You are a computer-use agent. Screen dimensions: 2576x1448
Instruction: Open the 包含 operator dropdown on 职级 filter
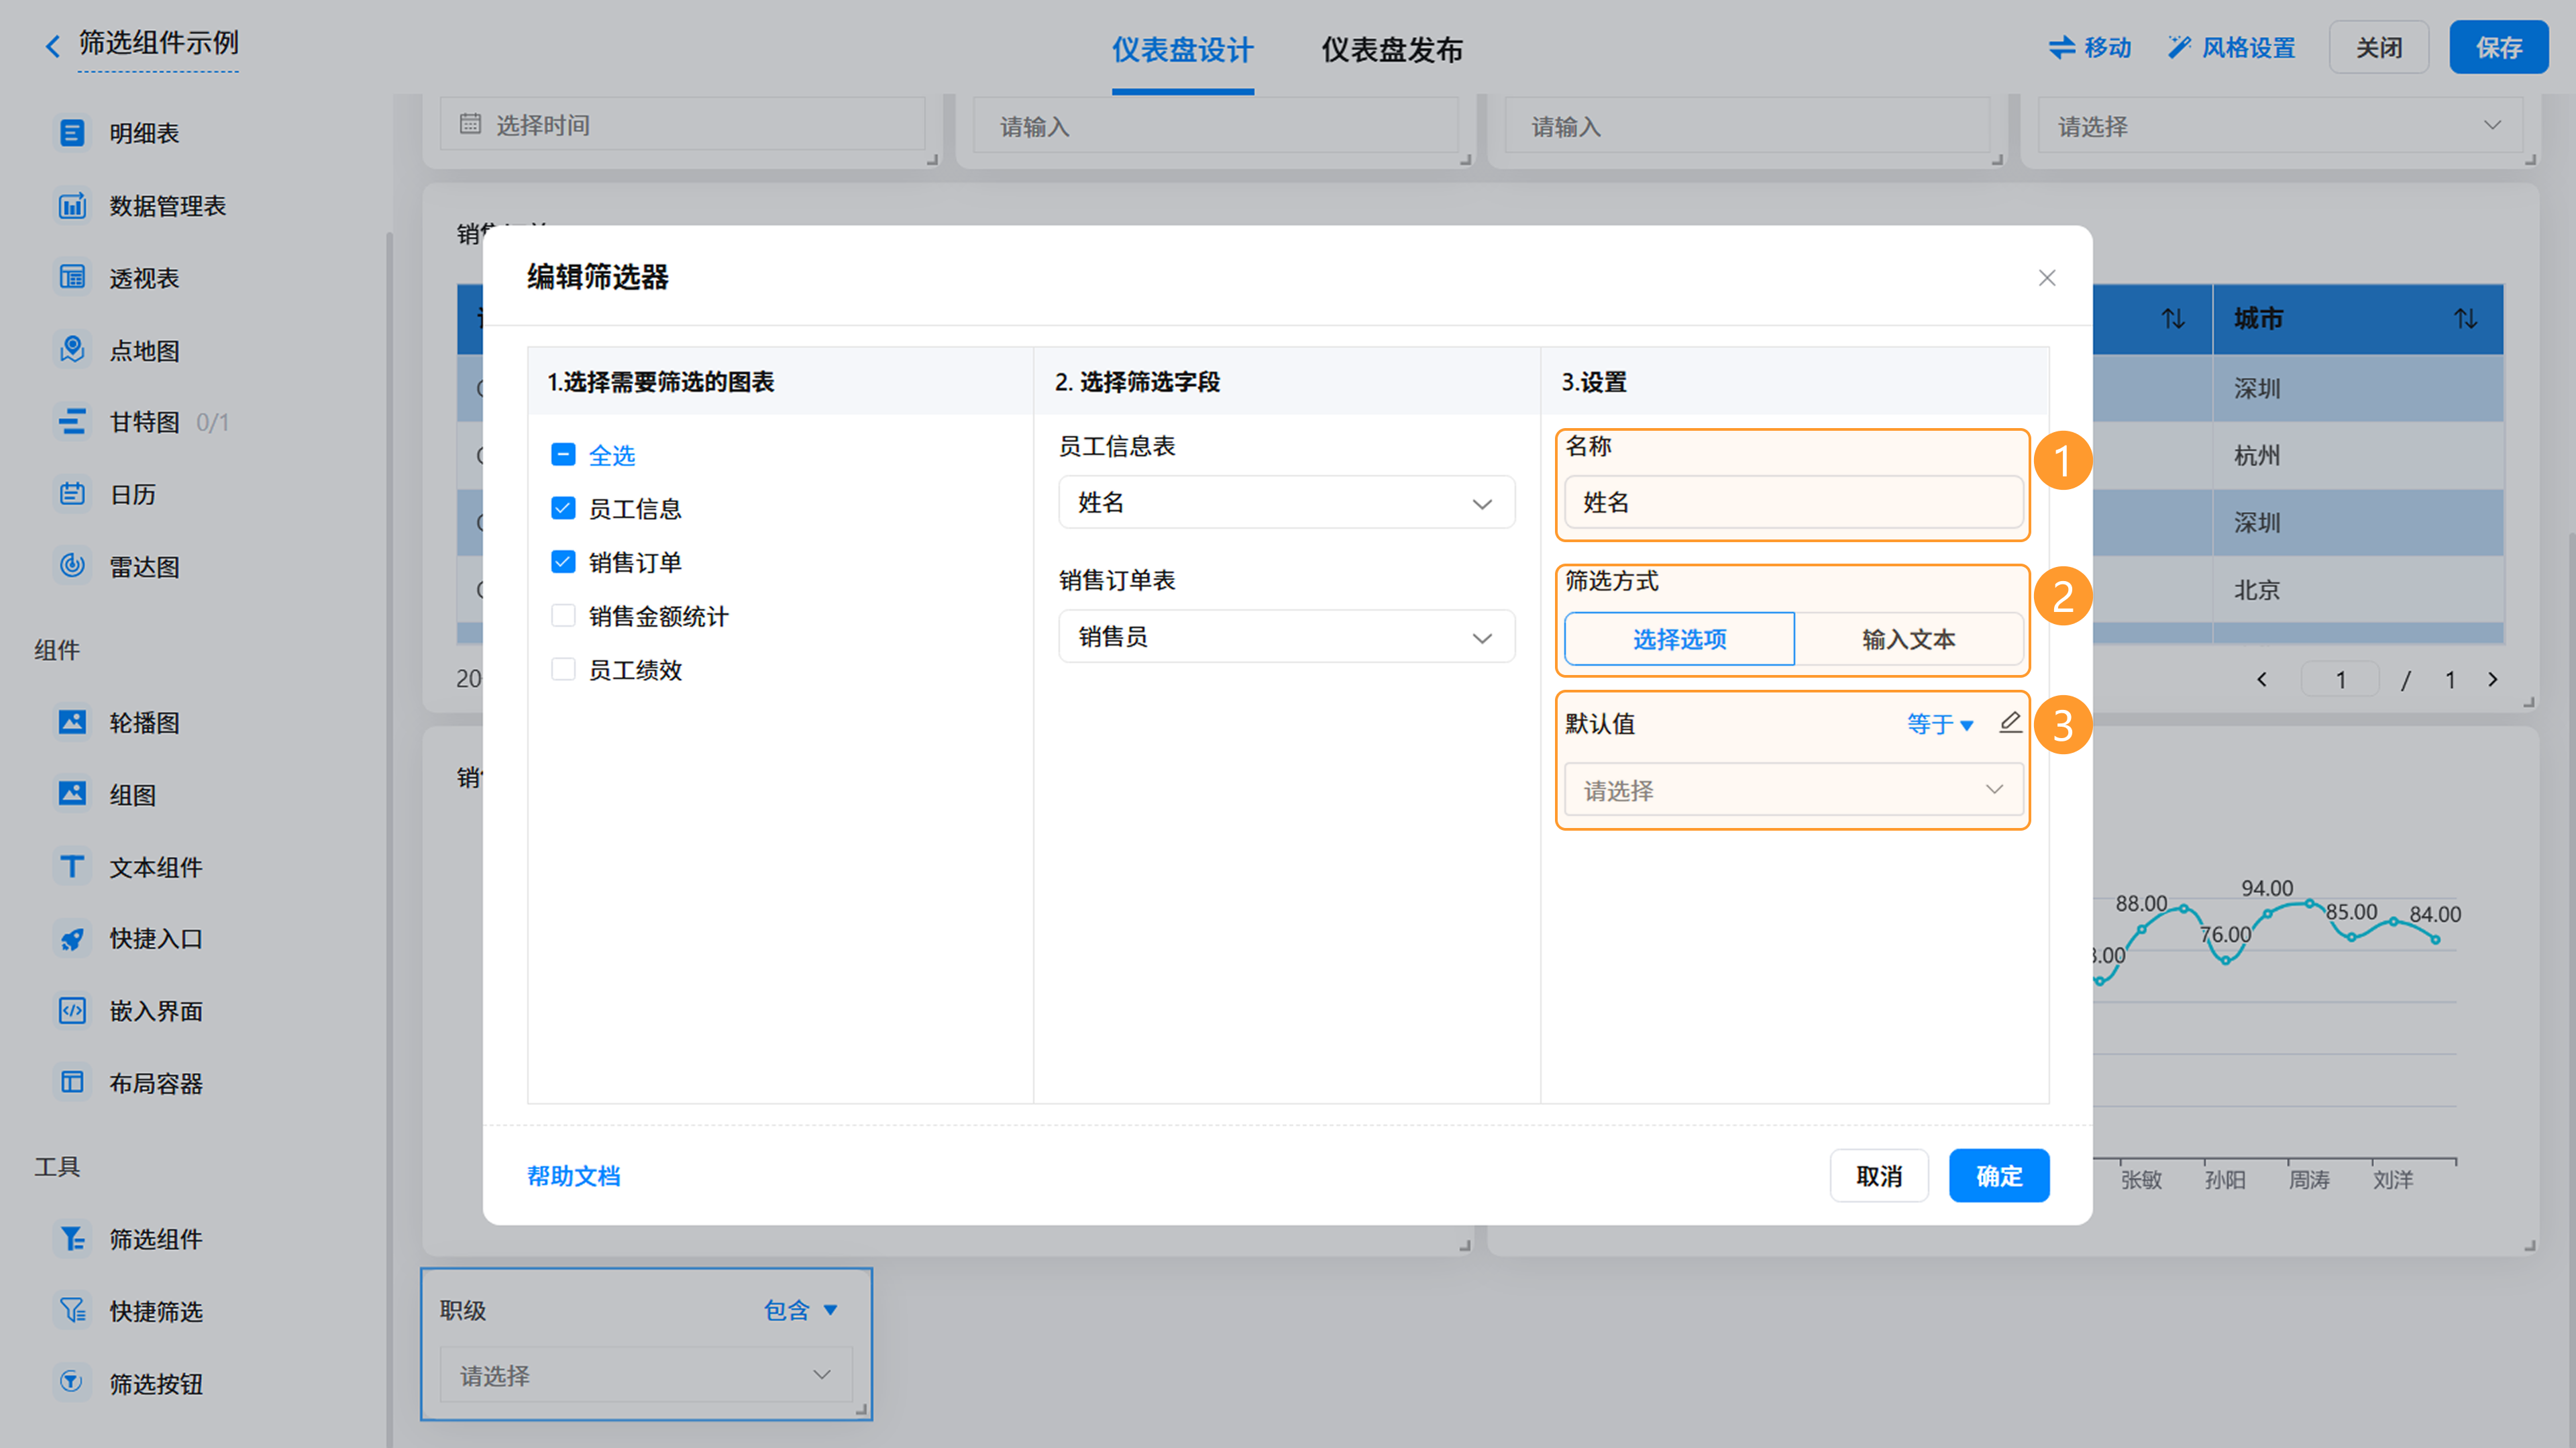[x=801, y=1310]
